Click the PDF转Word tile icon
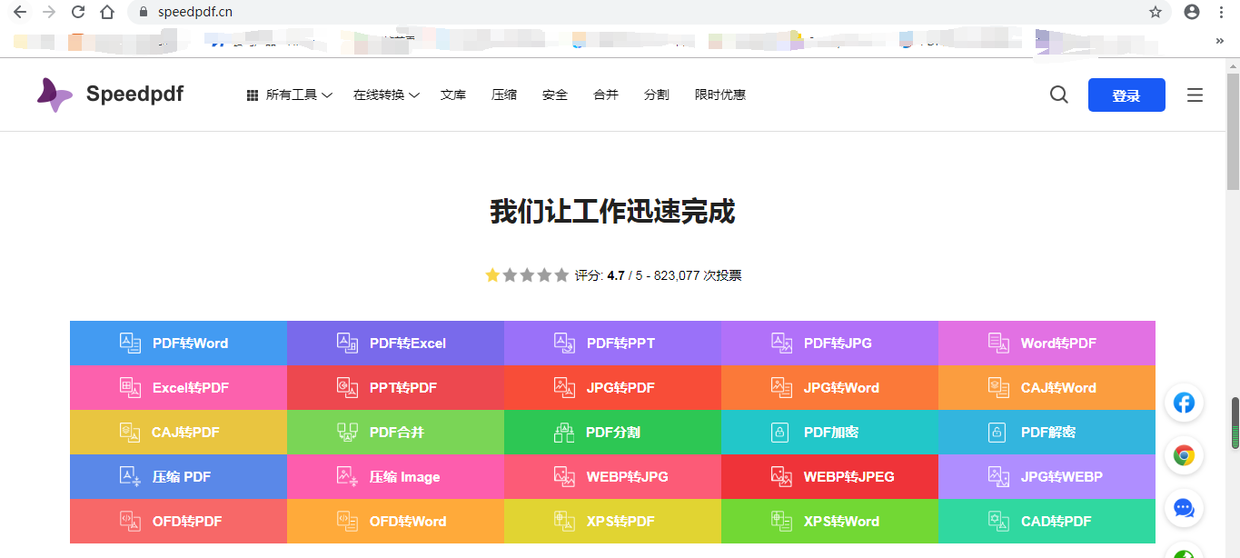Screen dimensions: 1240x558 pos(131,343)
